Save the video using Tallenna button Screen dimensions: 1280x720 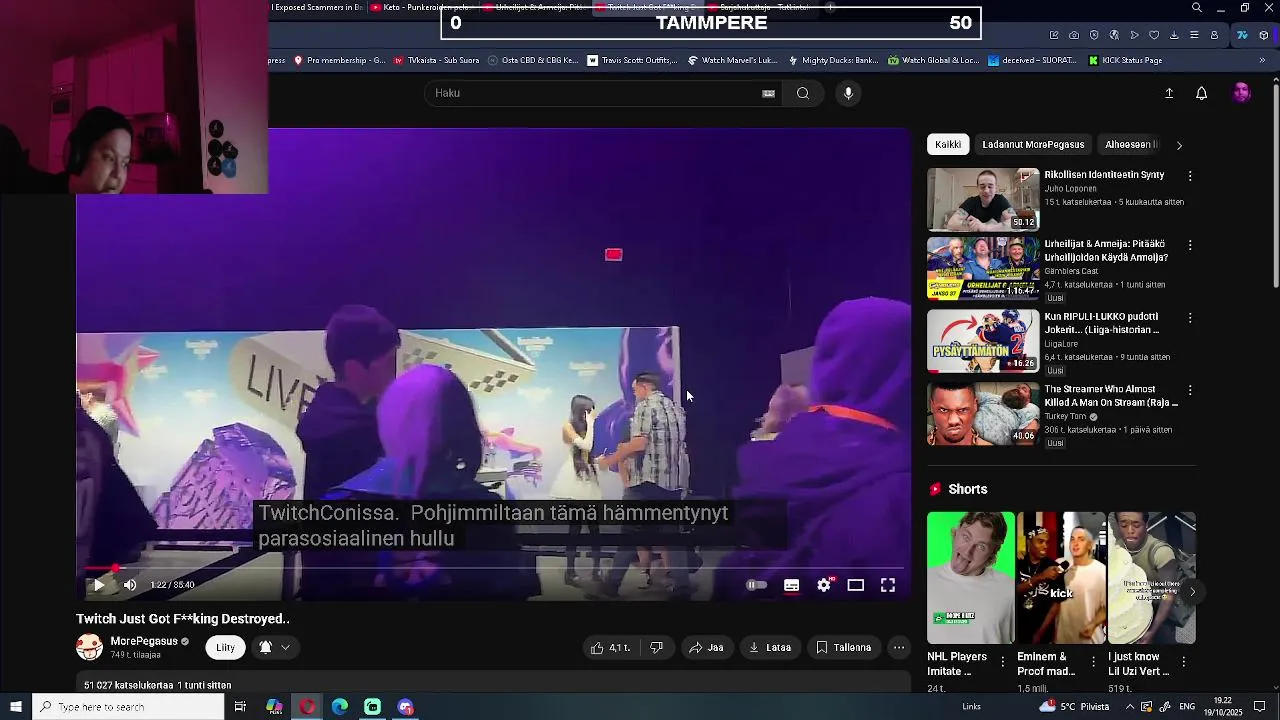coord(843,647)
